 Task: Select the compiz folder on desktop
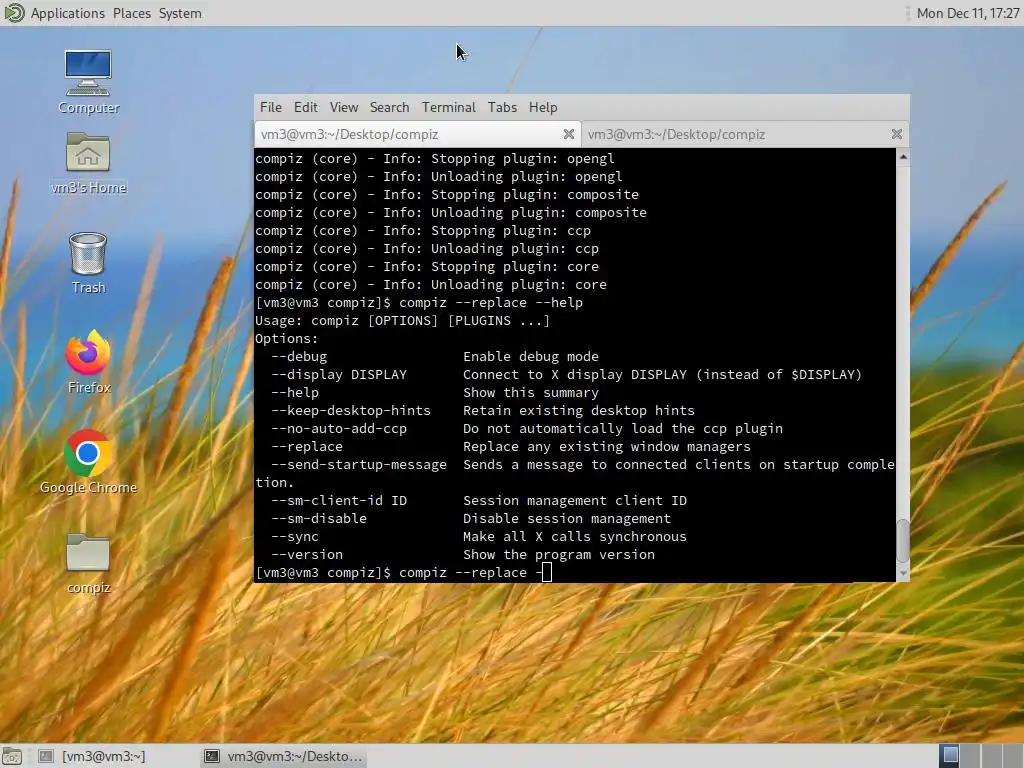point(88,563)
